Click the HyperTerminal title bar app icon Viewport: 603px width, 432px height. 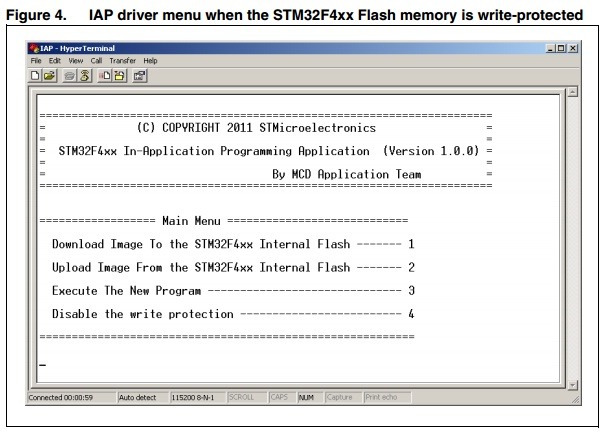click(34, 48)
